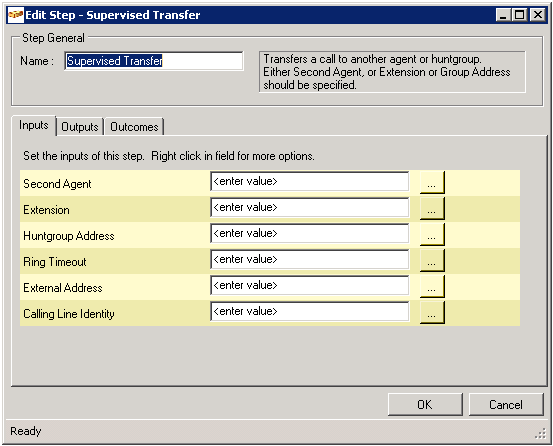
Task: Click the Extension value field
Action: click(310, 208)
